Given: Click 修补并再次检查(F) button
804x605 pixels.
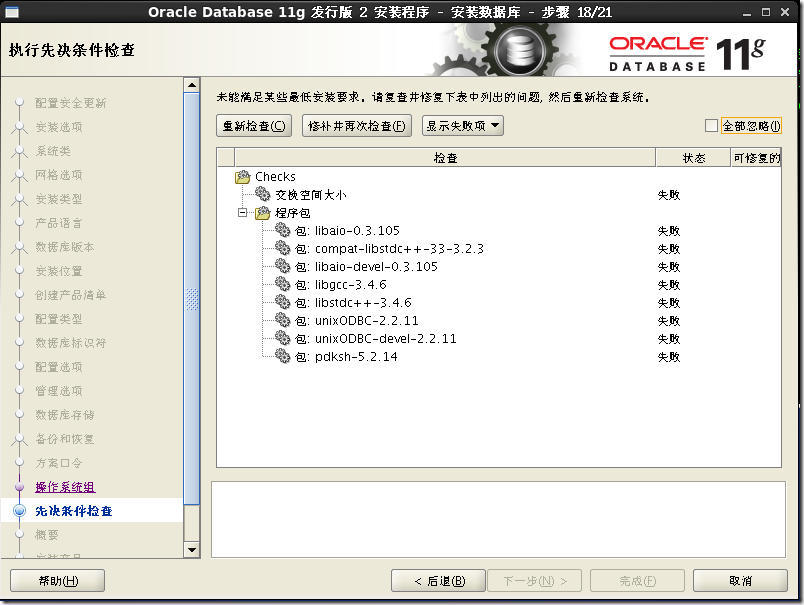Looking at the screenshot, I should pos(357,126).
